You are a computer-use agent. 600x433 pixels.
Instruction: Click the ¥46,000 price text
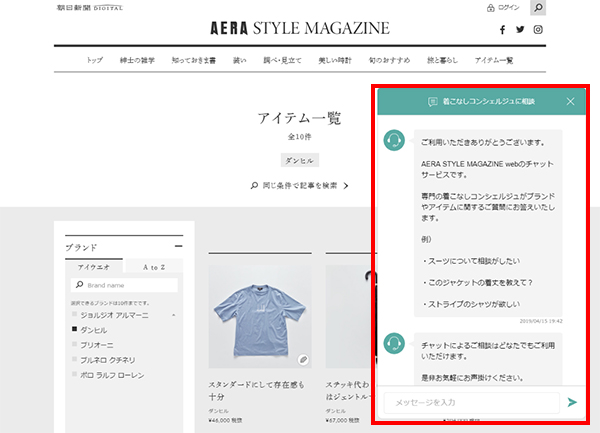[x=225, y=420]
